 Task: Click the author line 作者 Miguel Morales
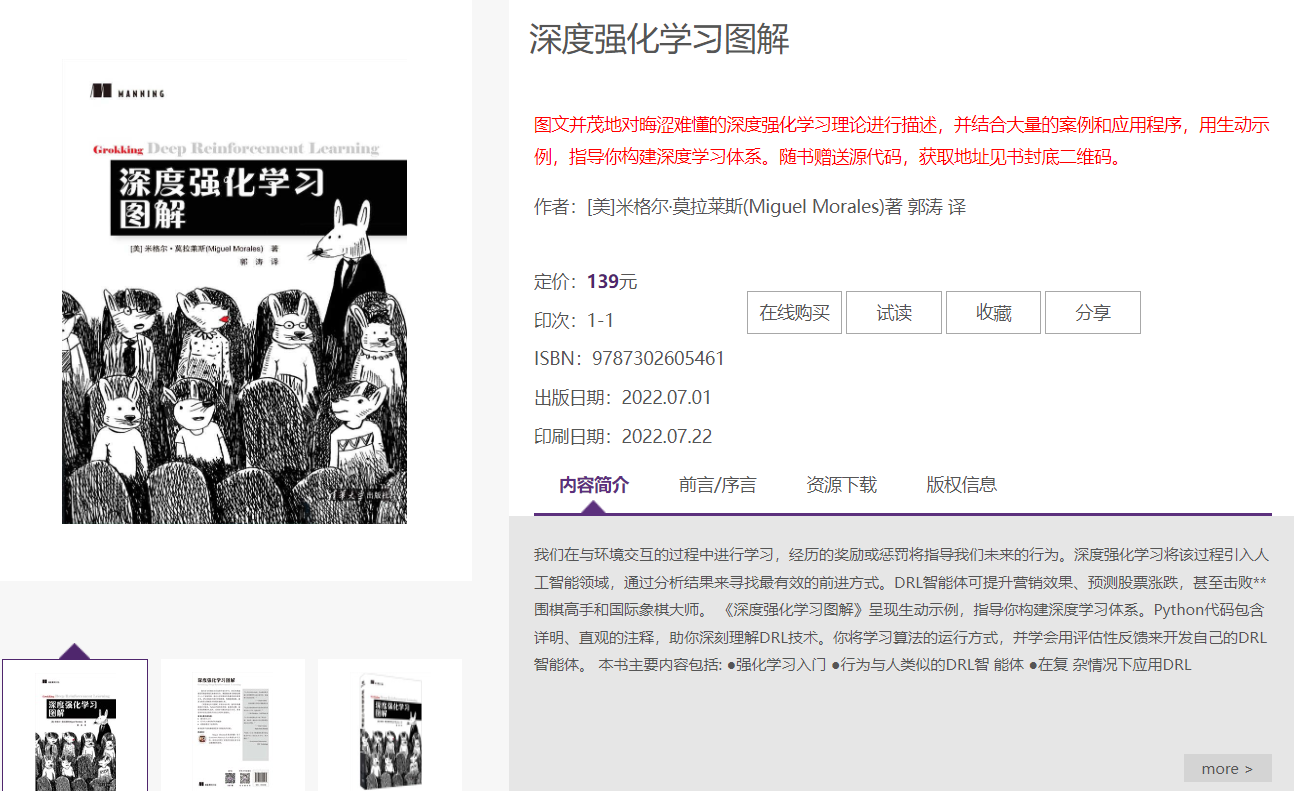tap(750, 207)
